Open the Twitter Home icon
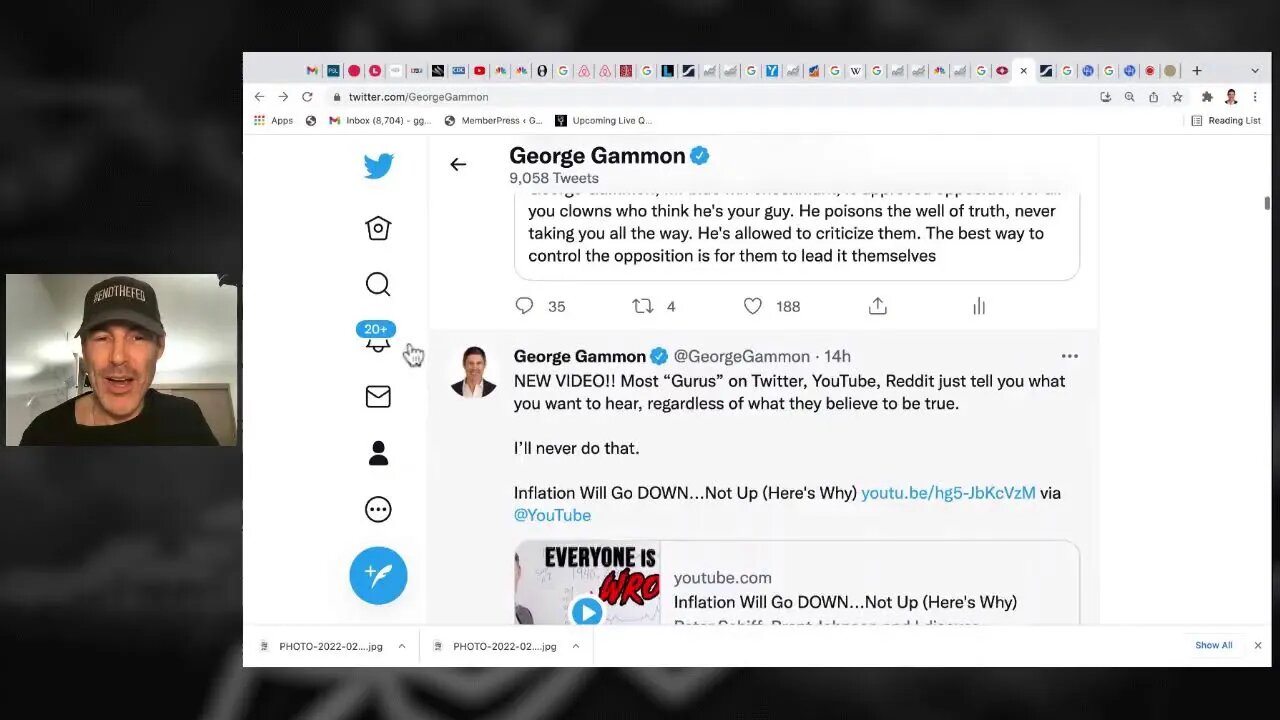This screenshot has width=1280, height=720. coord(378,228)
